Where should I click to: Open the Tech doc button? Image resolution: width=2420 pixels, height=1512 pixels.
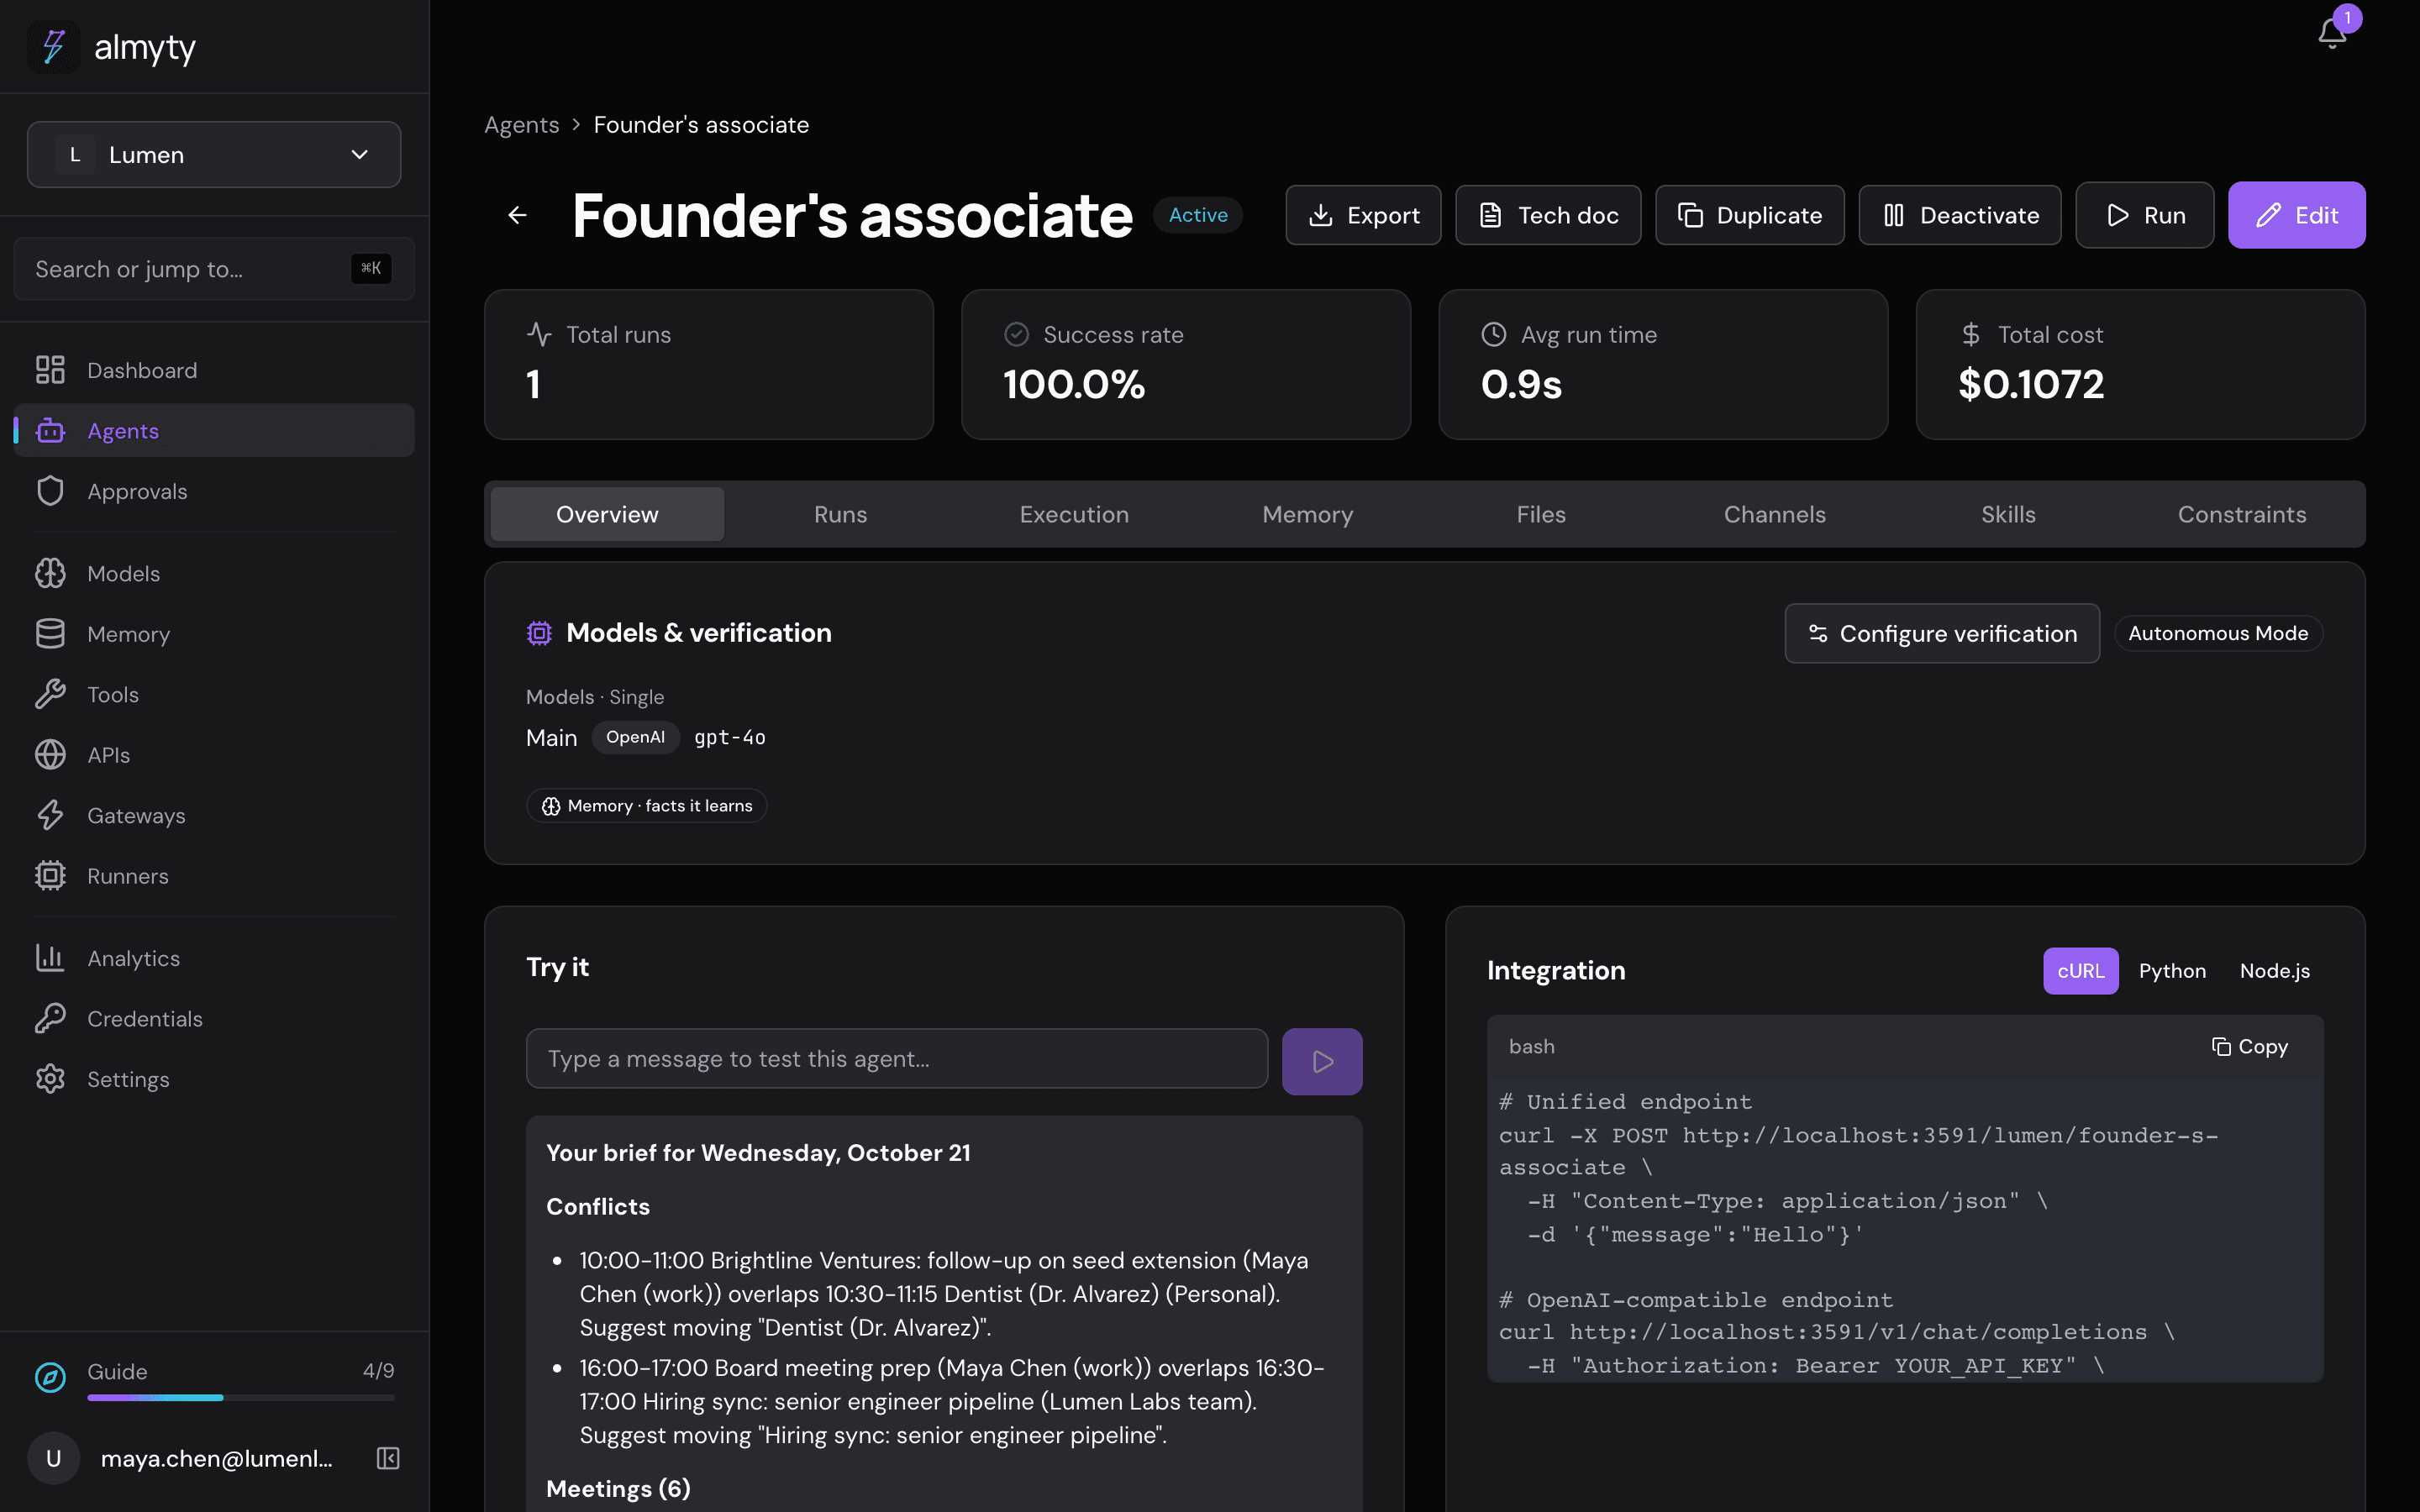(1548, 215)
